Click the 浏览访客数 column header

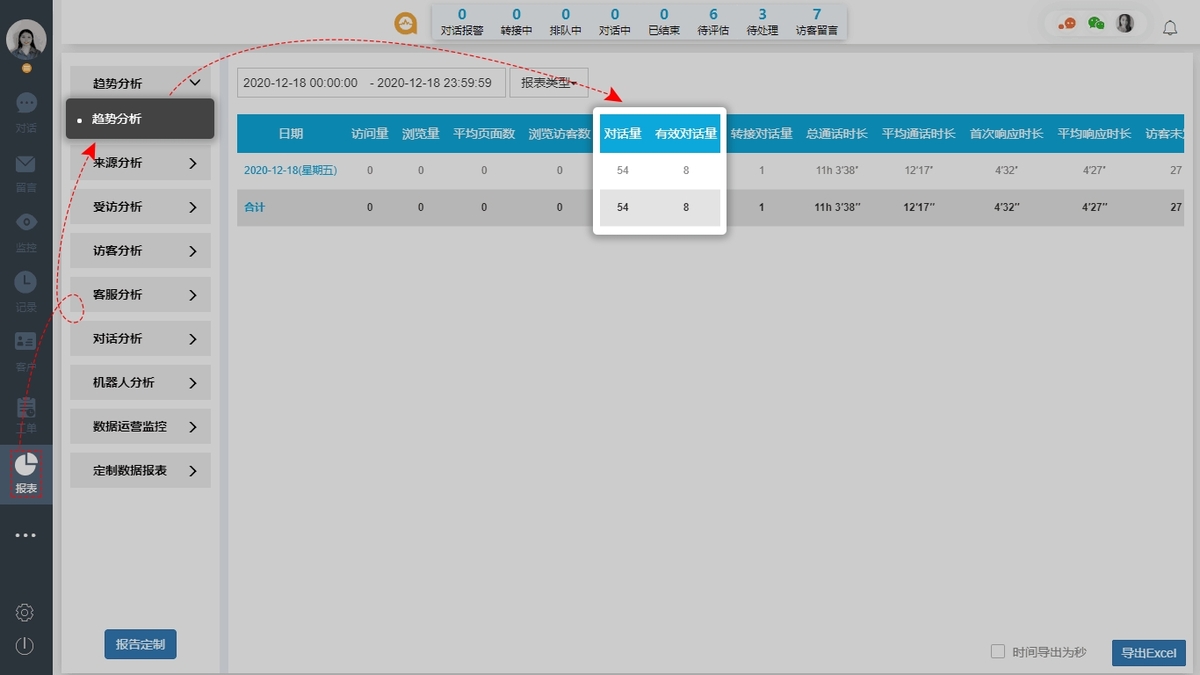(560, 134)
